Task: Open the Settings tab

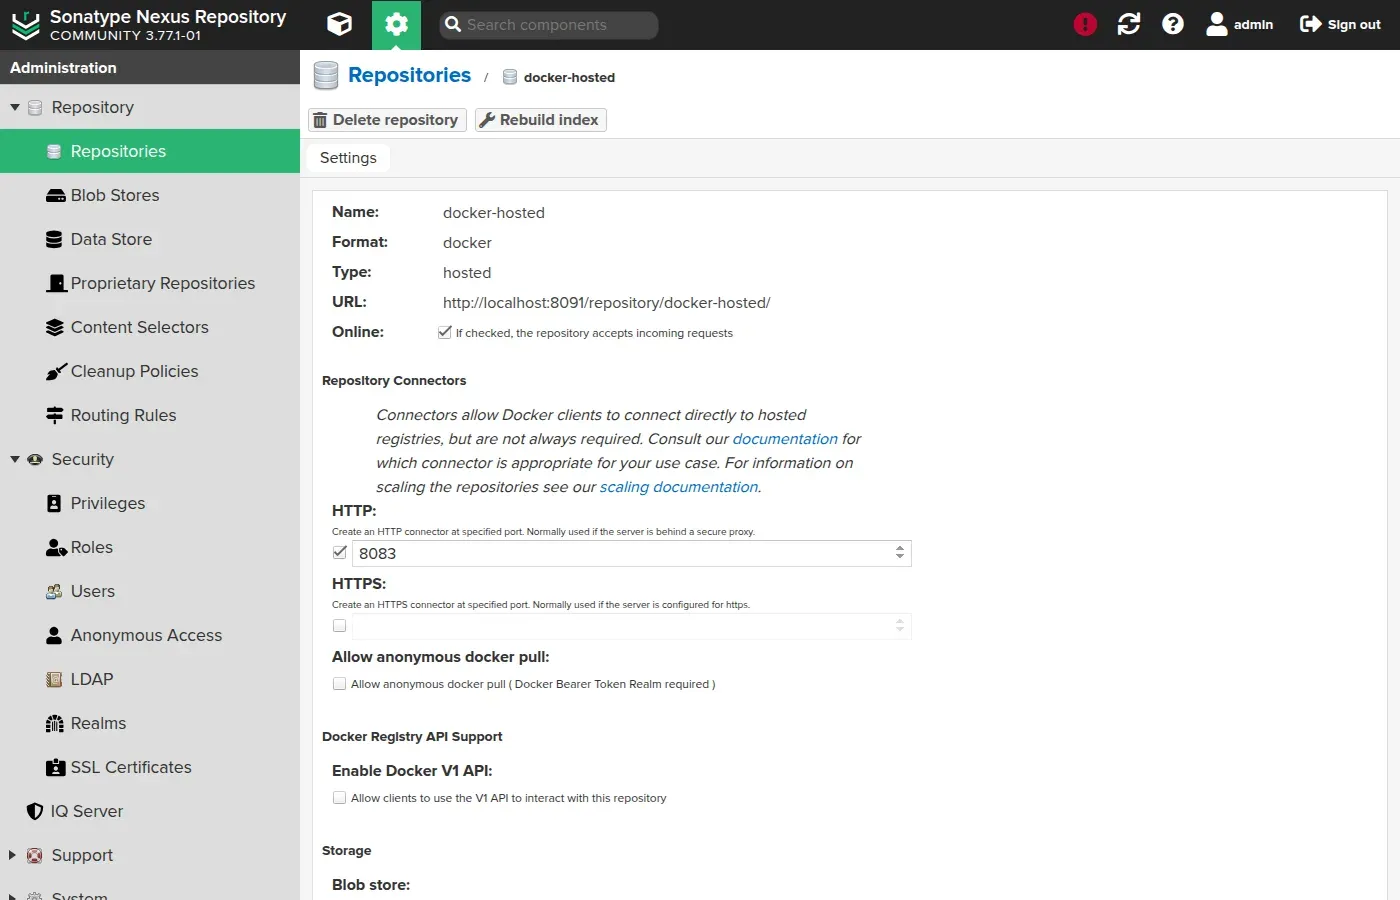Action: tap(348, 158)
